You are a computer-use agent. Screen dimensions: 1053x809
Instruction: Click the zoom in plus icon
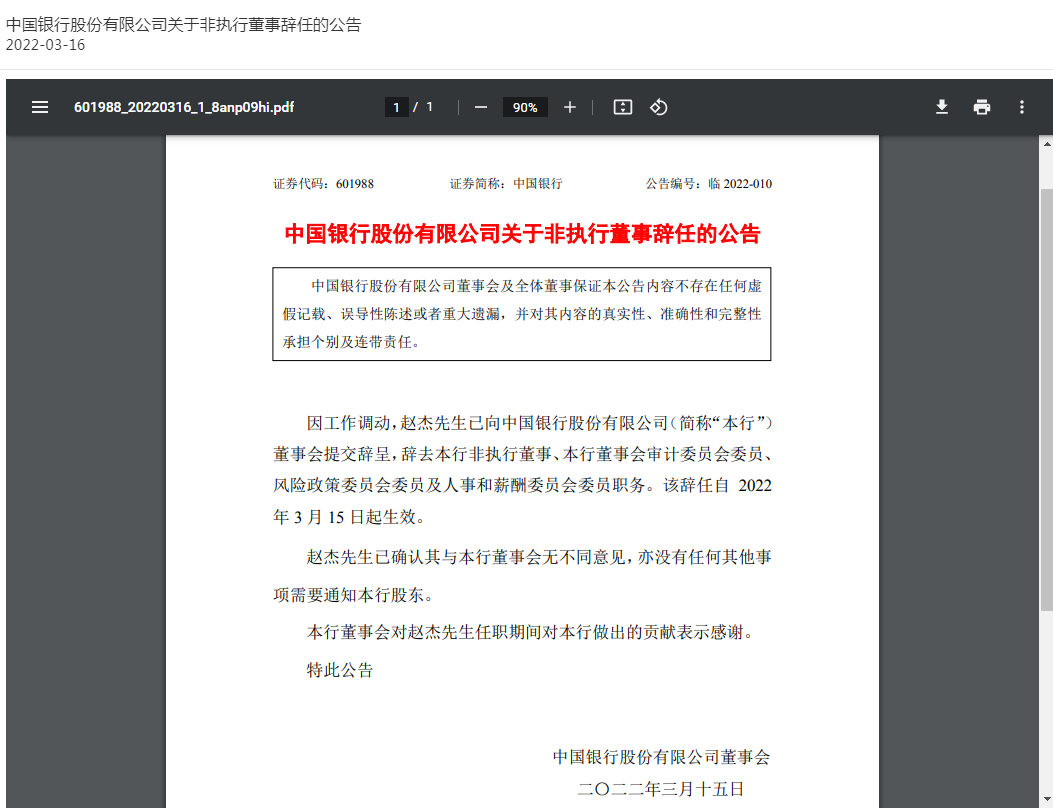(x=569, y=107)
